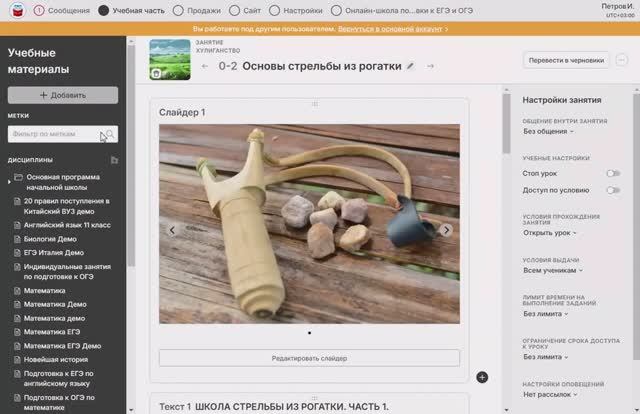Image resolution: width=640 pixels, height=414 pixels.
Task: Open the Открыть урок dropdown
Action: tap(549, 232)
